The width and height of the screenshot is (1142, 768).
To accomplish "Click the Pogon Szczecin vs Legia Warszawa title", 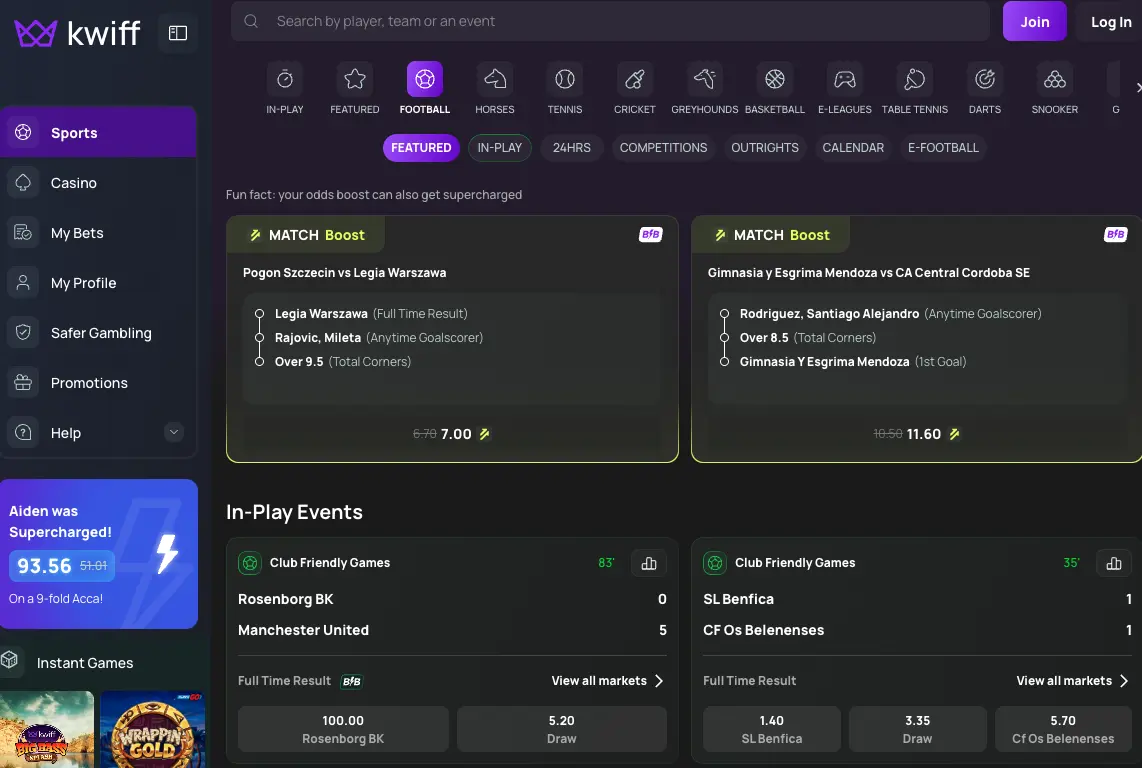I will point(344,273).
